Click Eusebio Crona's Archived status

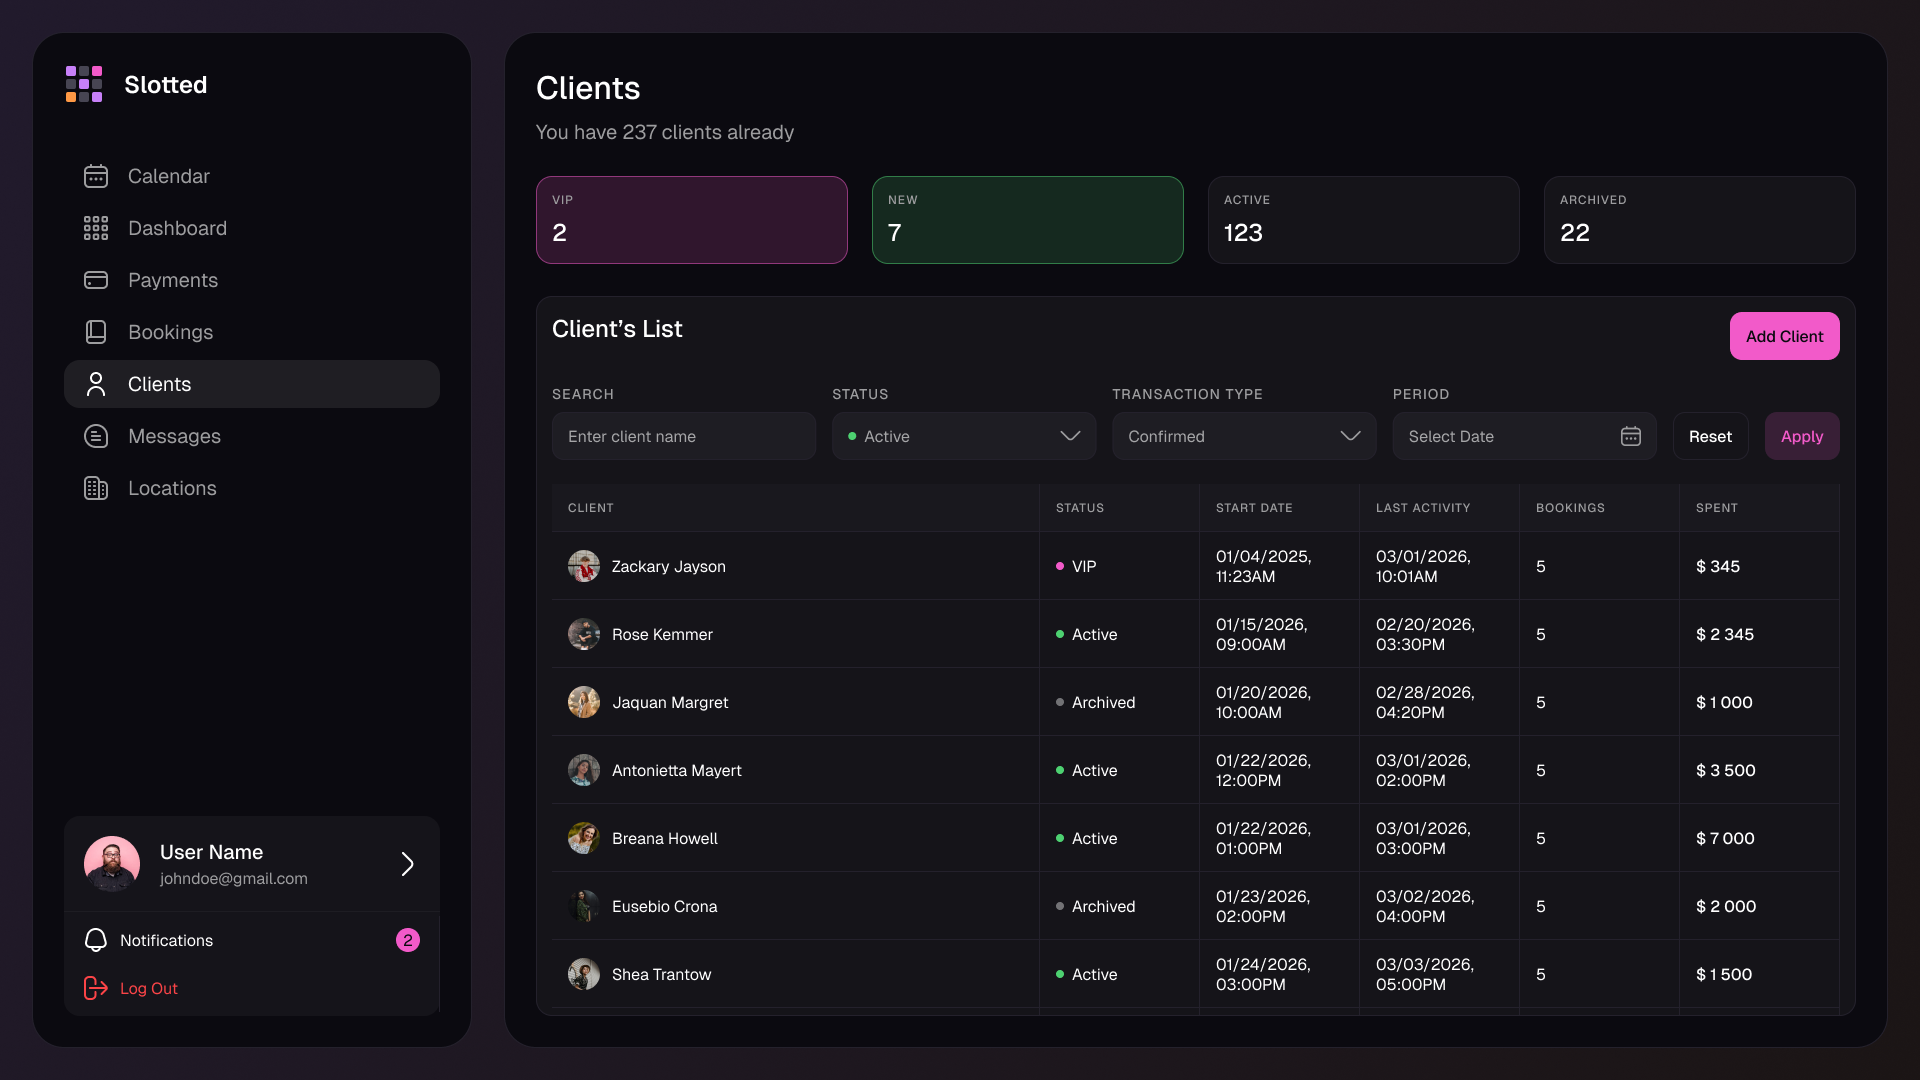(x=1096, y=906)
